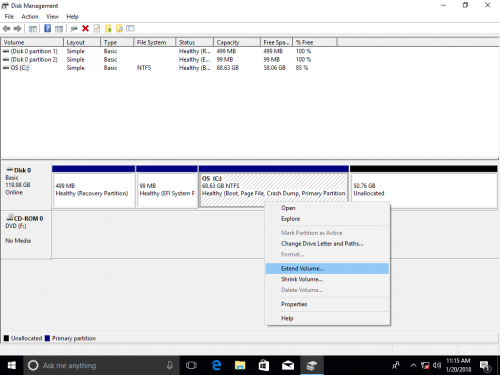The width and height of the screenshot is (500, 375).
Task: Select the 50.76 GB Unallocated space block
Action: coord(424,190)
